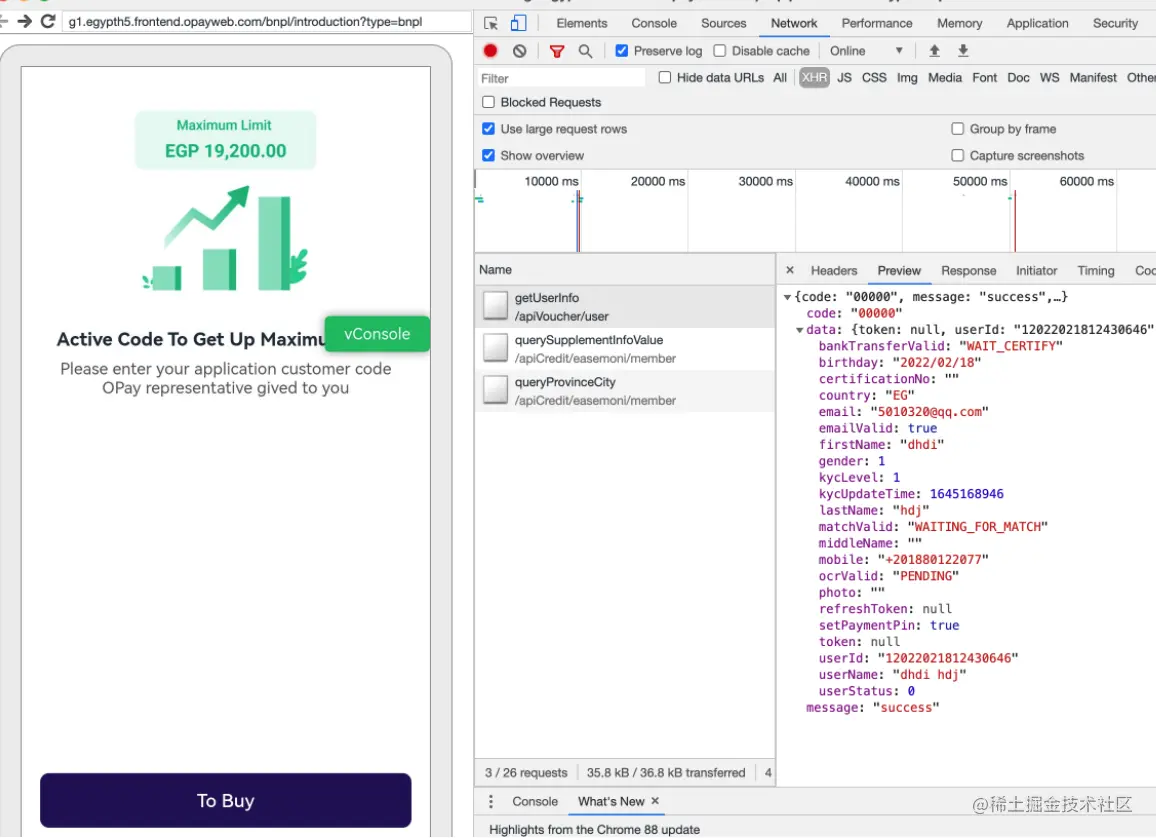Go forward in browser history
The width and height of the screenshot is (1156, 838).
(24, 21)
